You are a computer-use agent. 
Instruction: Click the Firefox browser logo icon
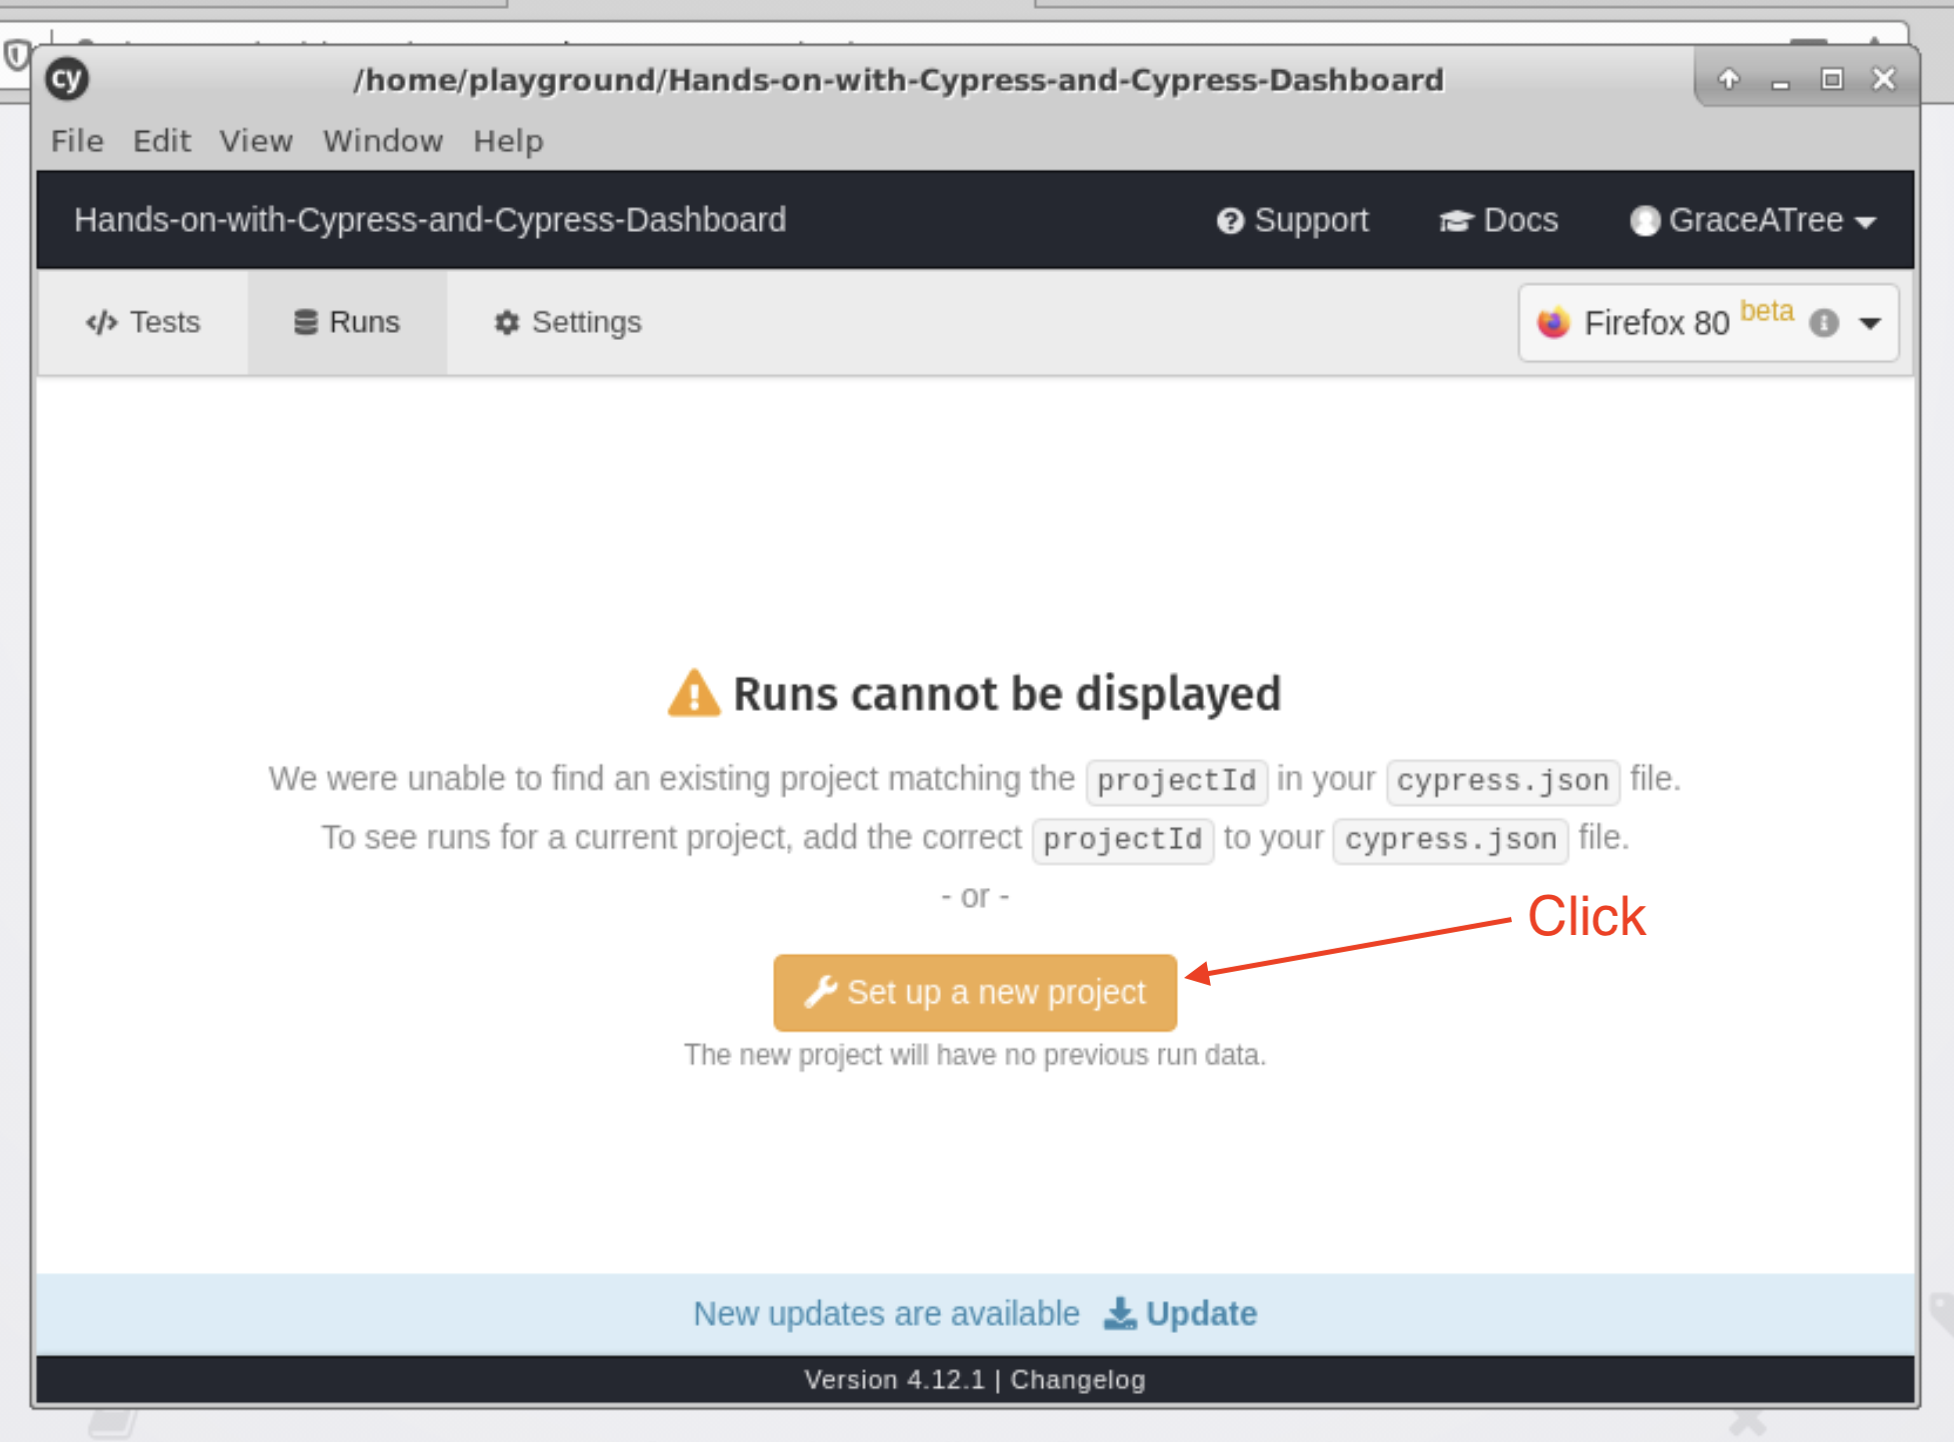[x=1553, y=323]
